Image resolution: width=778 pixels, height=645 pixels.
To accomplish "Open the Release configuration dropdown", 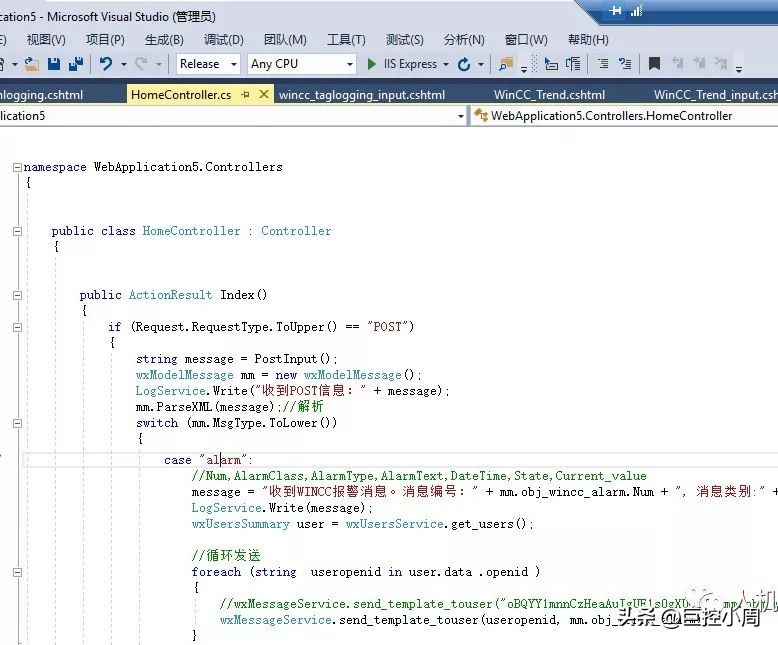I will point(208,64).
